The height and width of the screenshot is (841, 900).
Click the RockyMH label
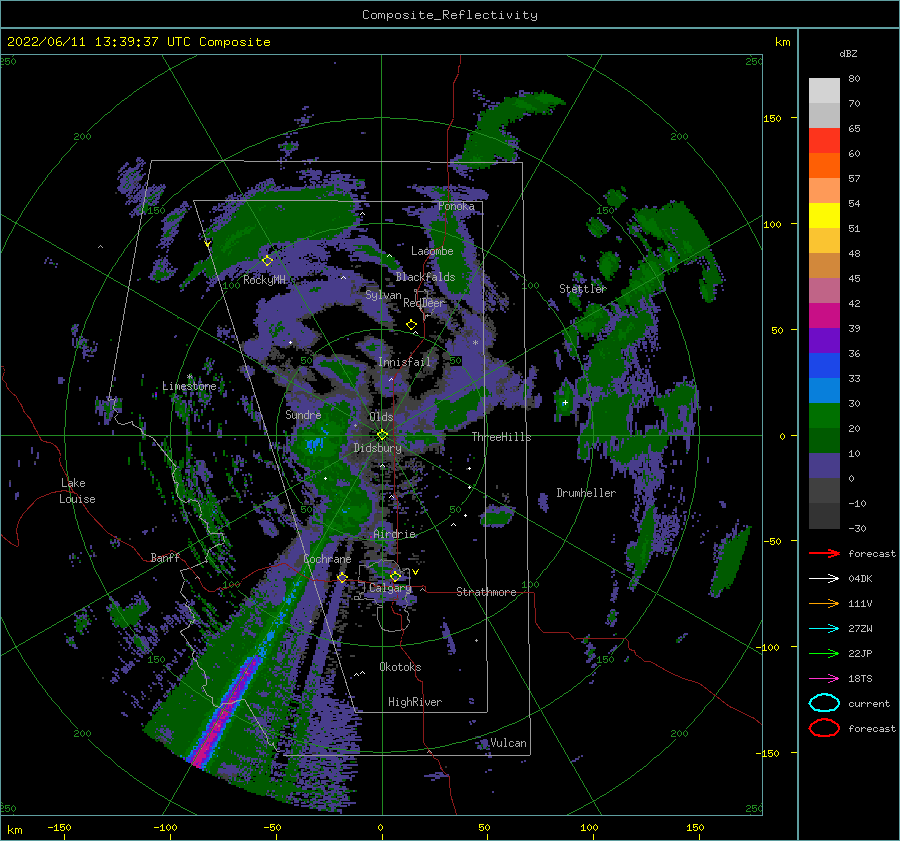[265, 280]
